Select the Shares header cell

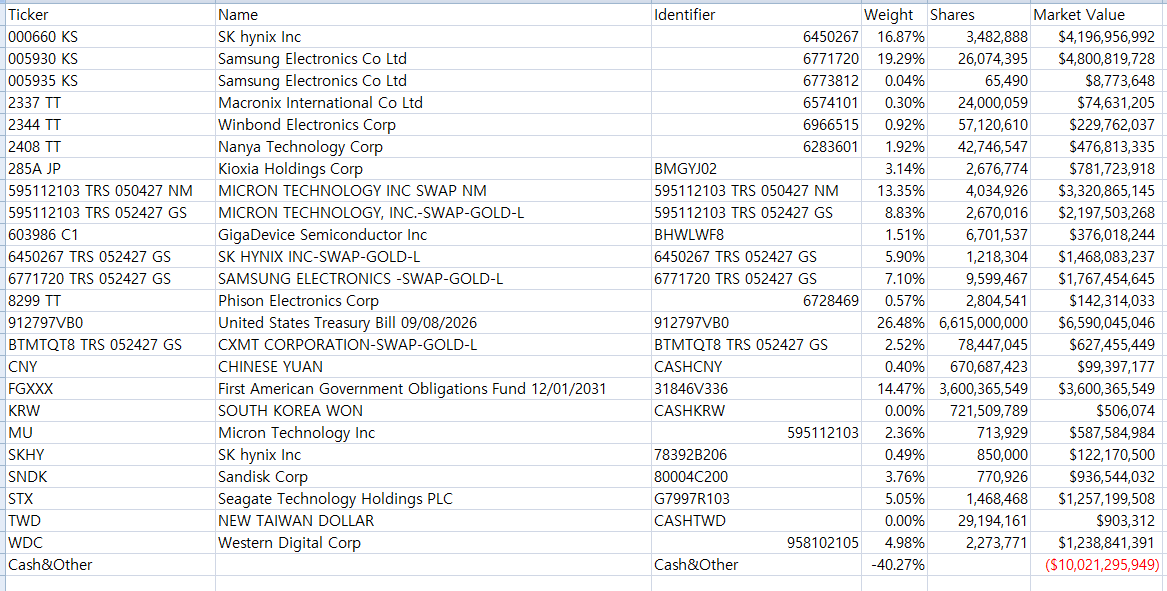[979, 14]
